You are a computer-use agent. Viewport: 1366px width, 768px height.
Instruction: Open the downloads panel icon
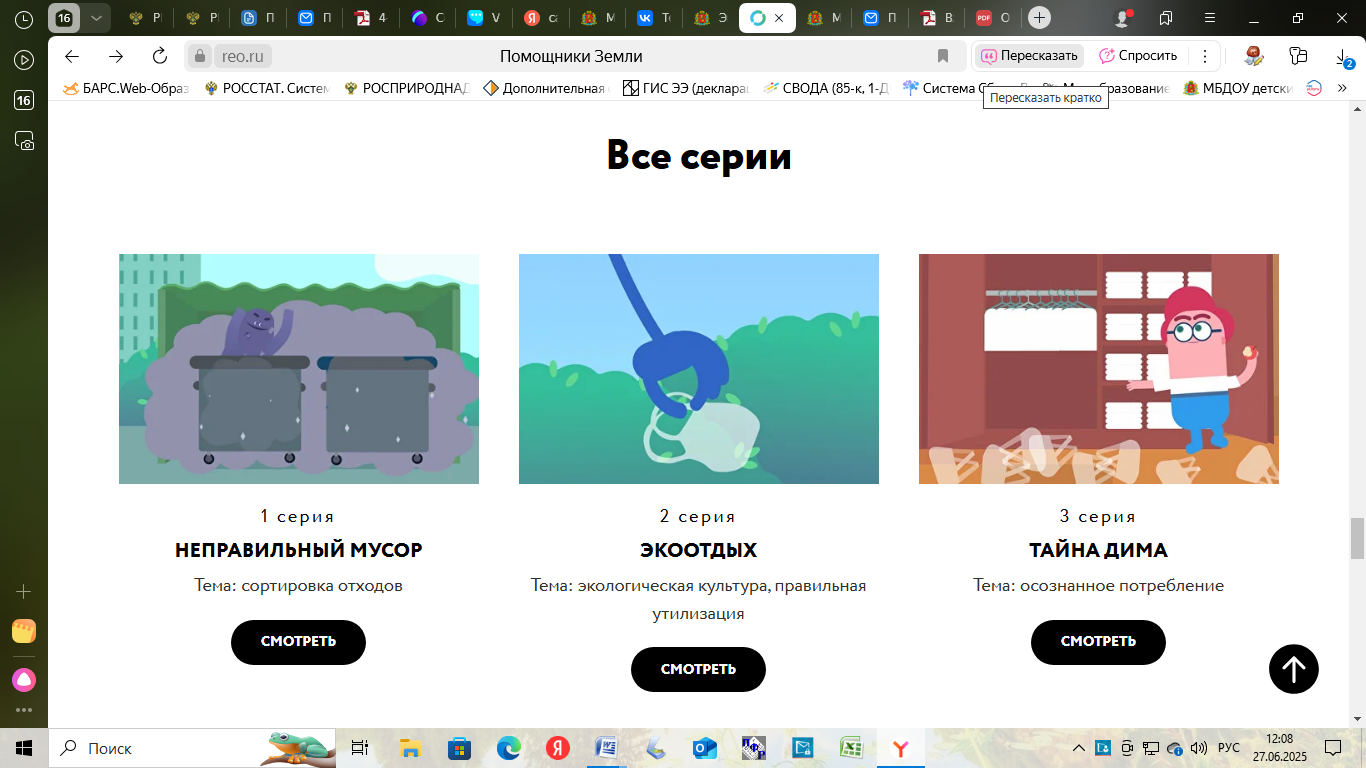click(1343, 57)
